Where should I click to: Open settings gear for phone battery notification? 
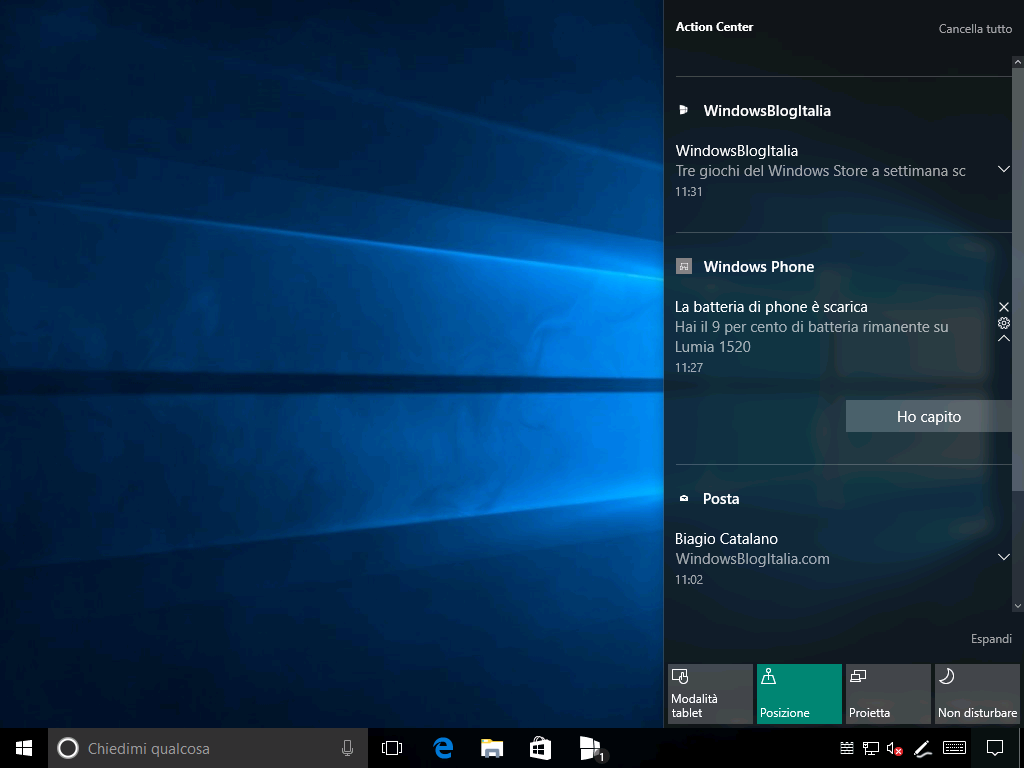tap(1004, 323)
